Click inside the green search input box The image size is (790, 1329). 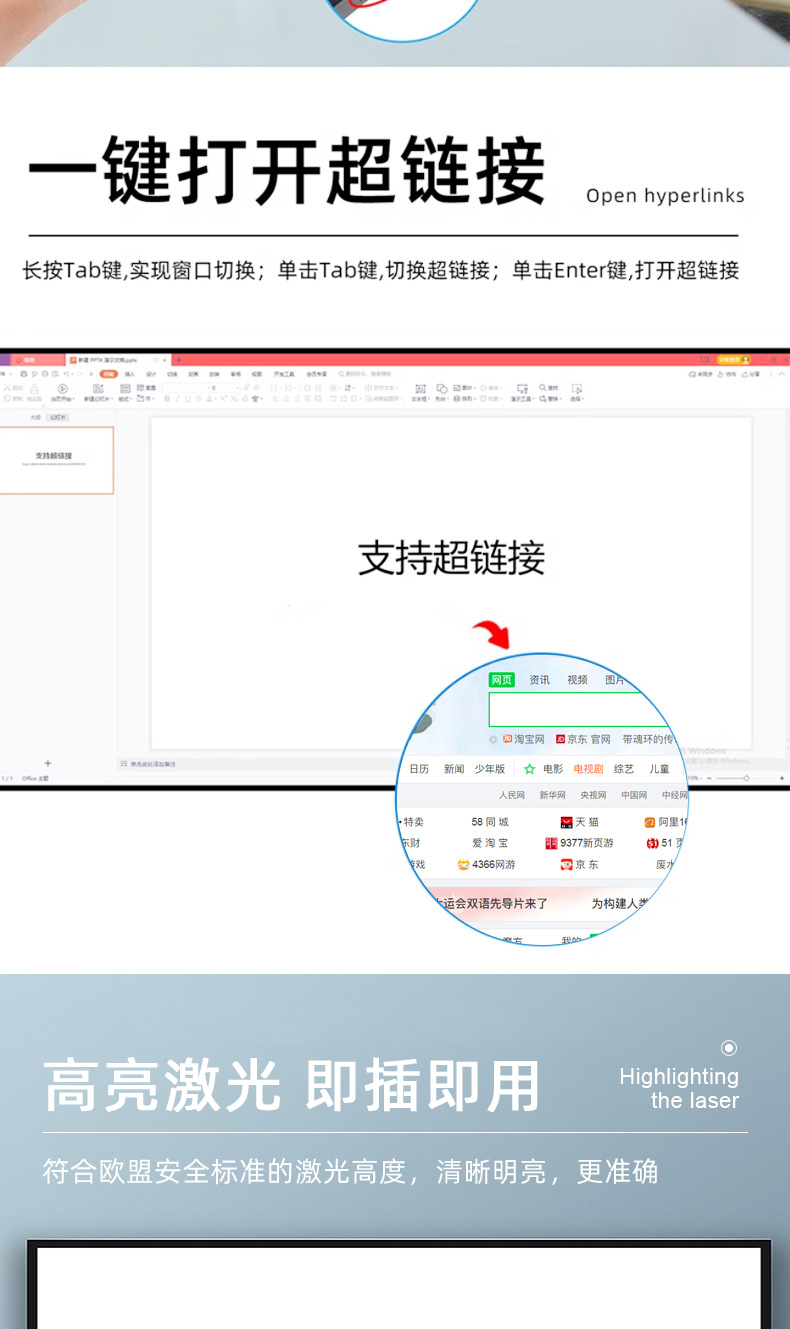[578, 709]
